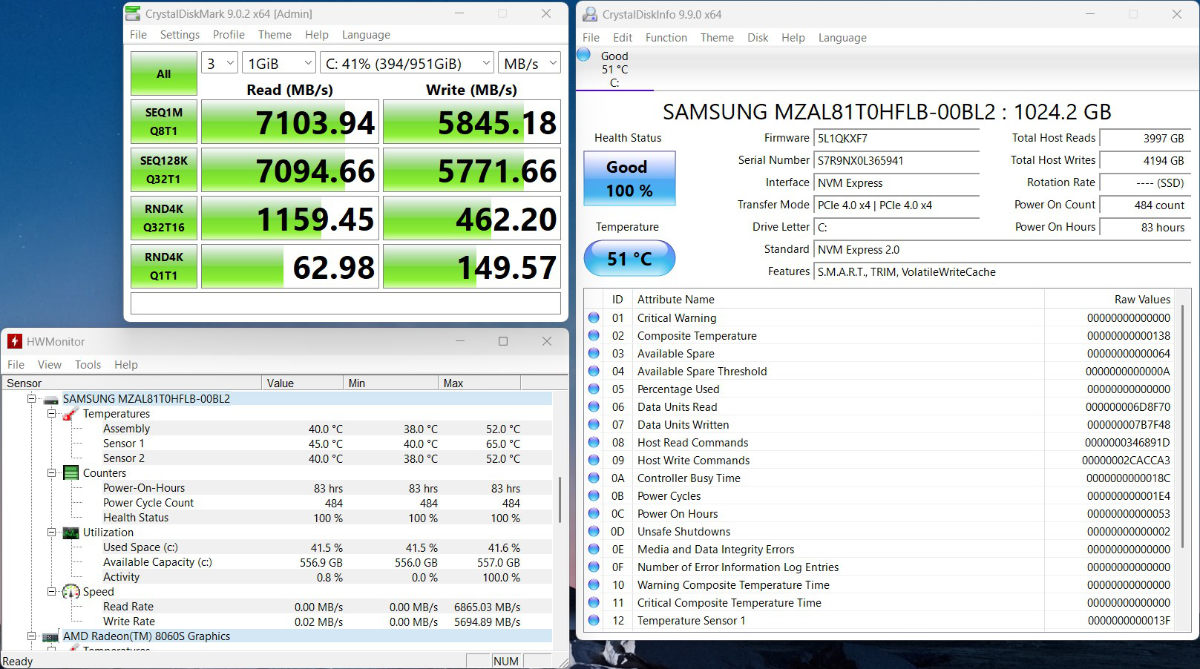
Task: Click the status dot for Percentage Used
Action: pos(594,389)
